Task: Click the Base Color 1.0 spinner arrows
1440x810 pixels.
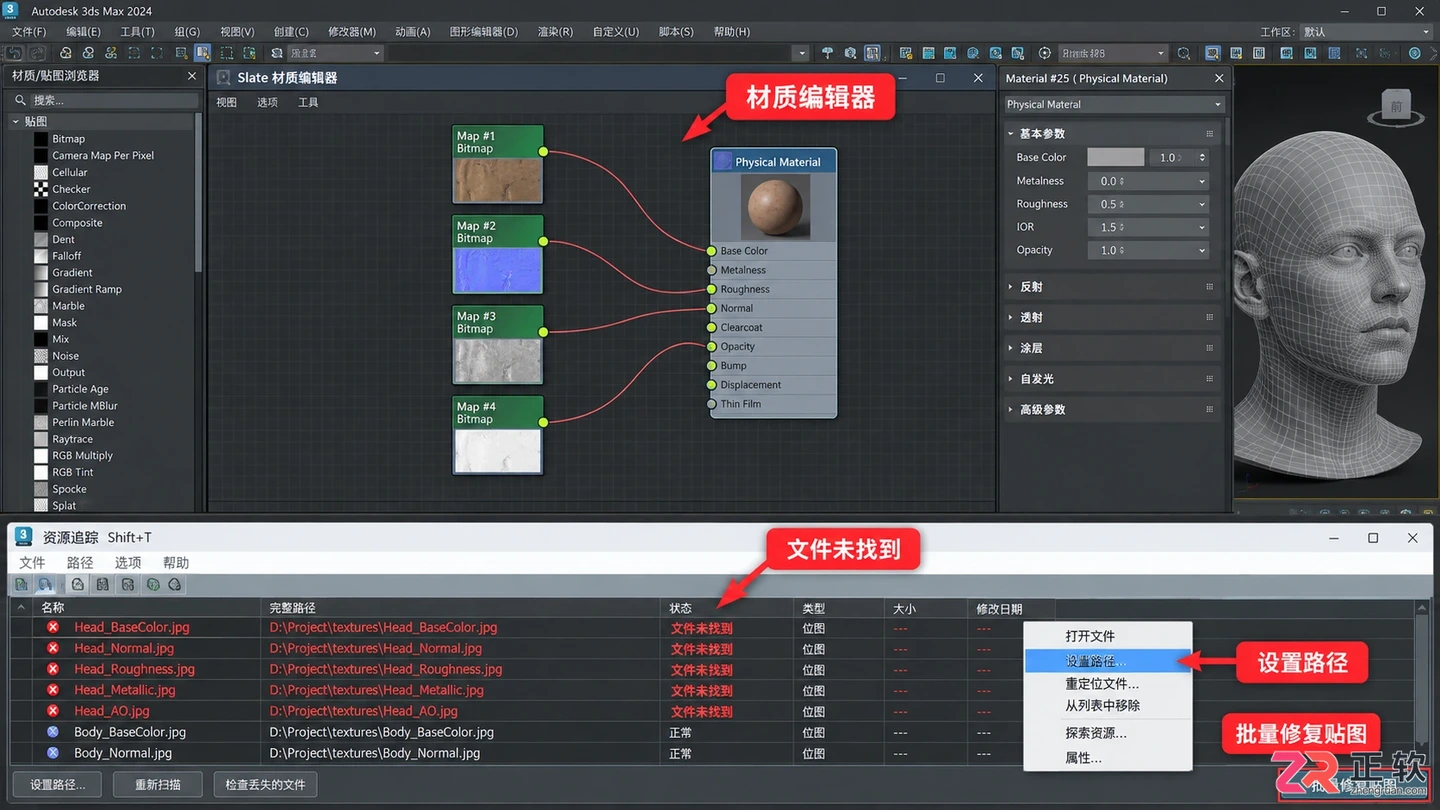Action: 1202,157
